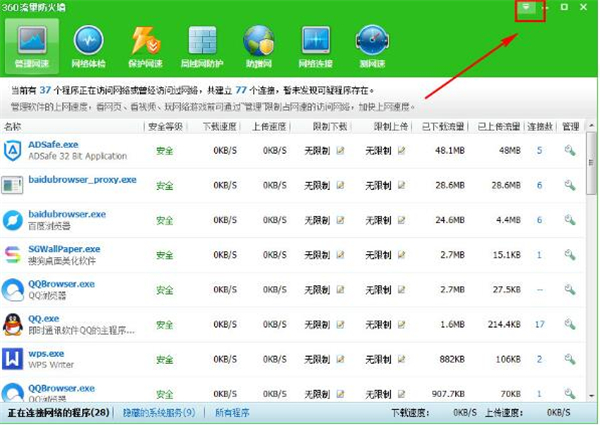Open manage wrench for SGWallPaper.exe

click(x=570, y=255)
